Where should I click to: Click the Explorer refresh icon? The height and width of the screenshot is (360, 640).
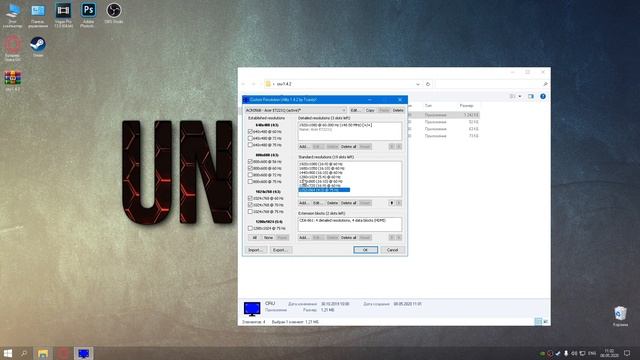point(428,84)
